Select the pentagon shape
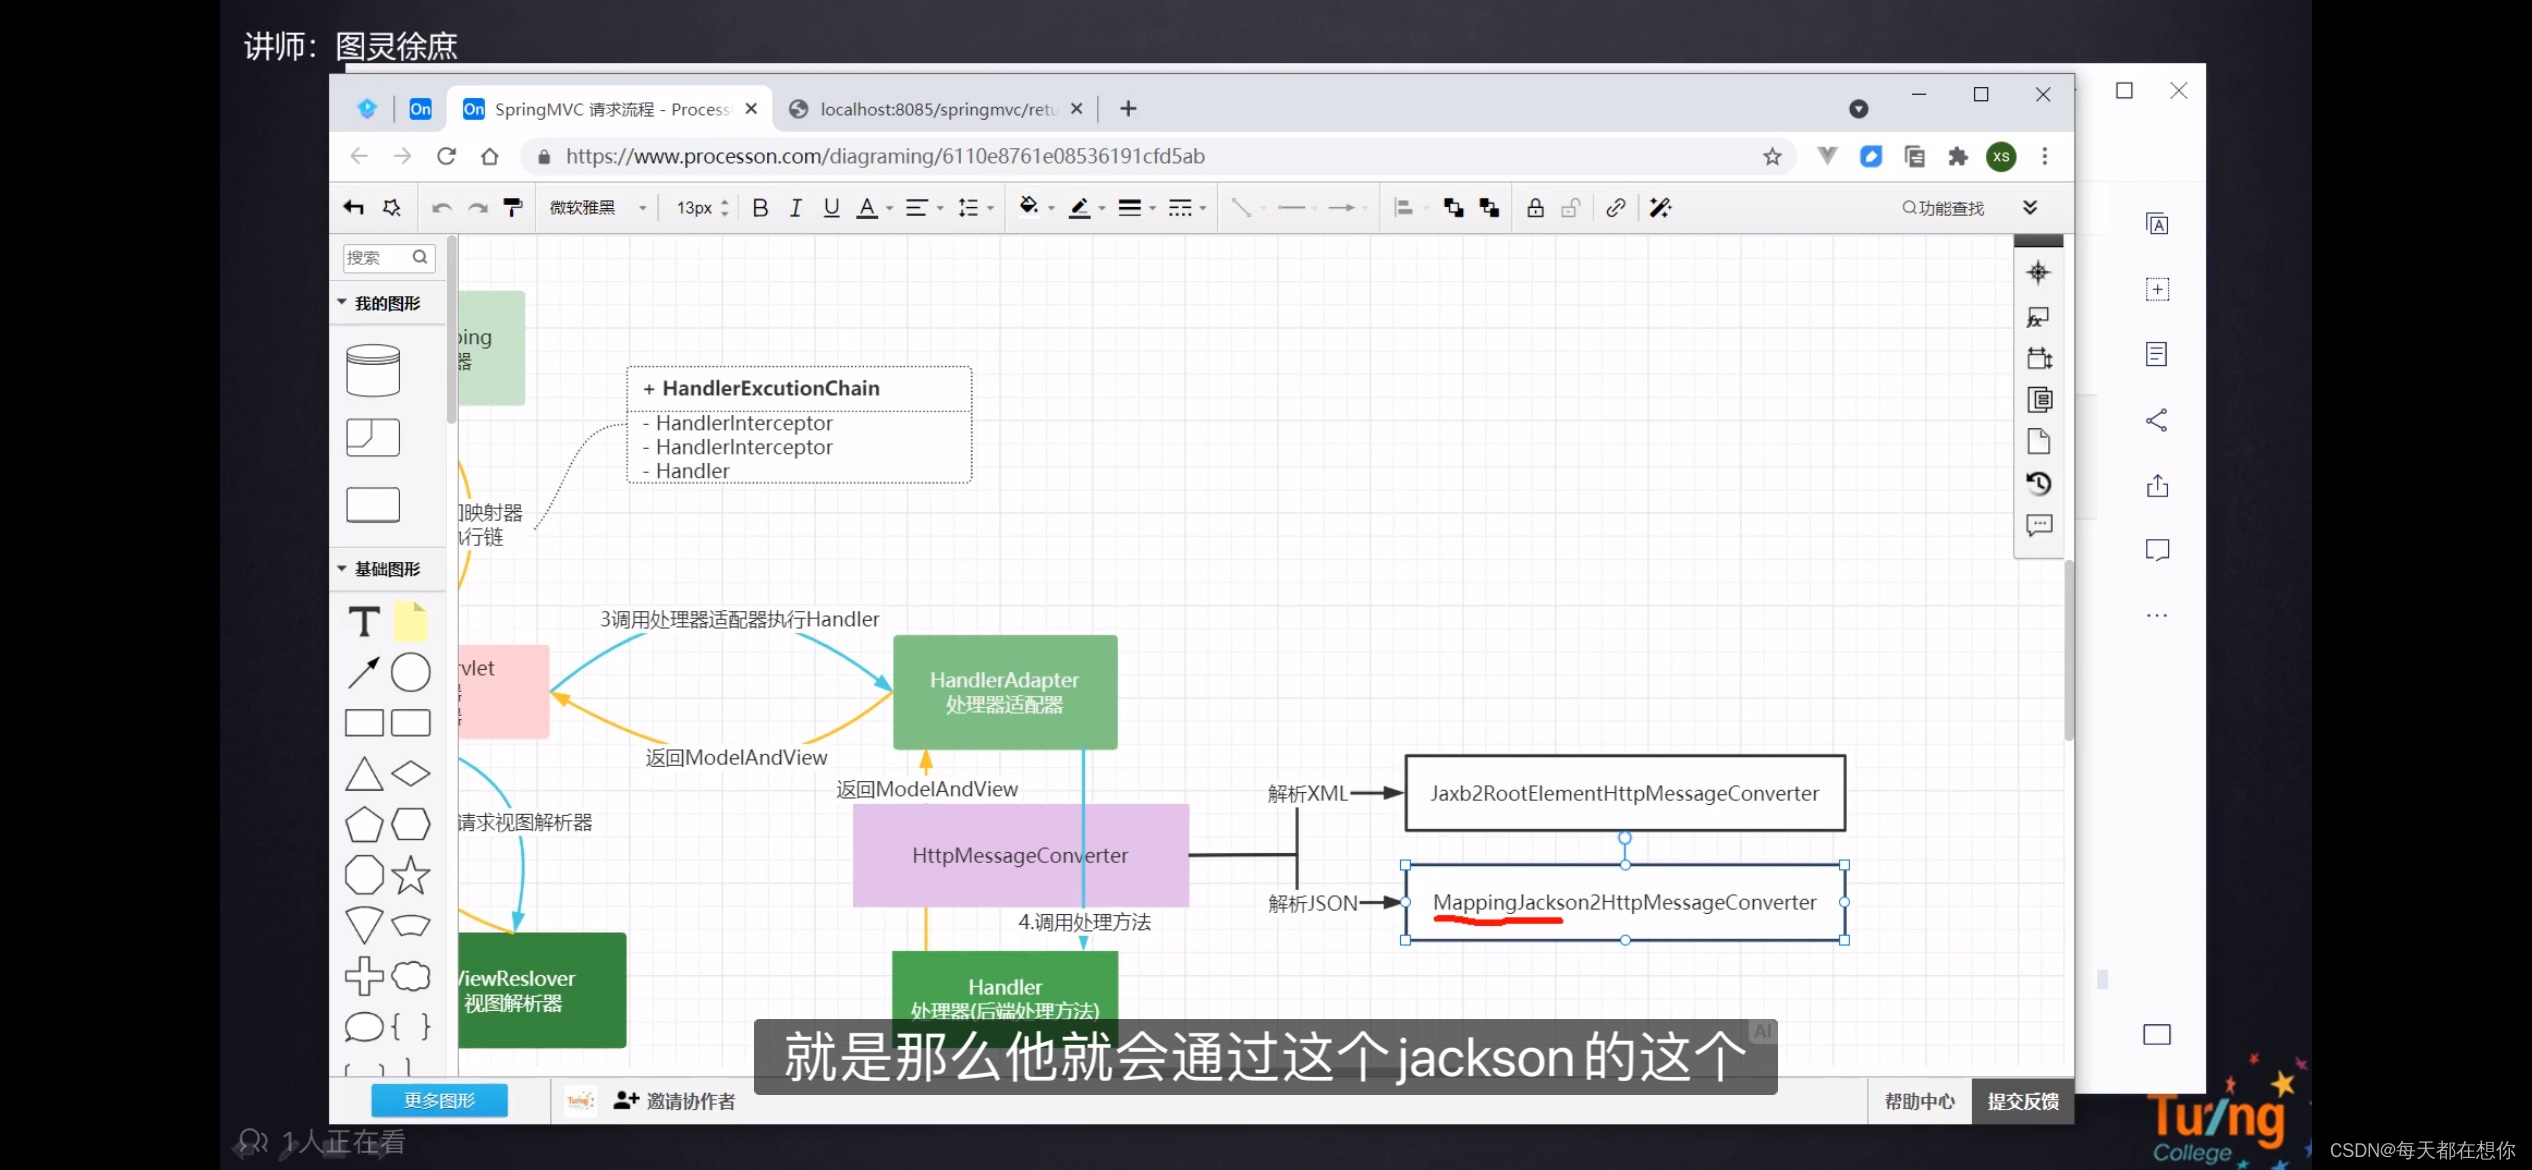Image resolution: width=2532 pixels, height=1170 pixels. coord(364,825)
